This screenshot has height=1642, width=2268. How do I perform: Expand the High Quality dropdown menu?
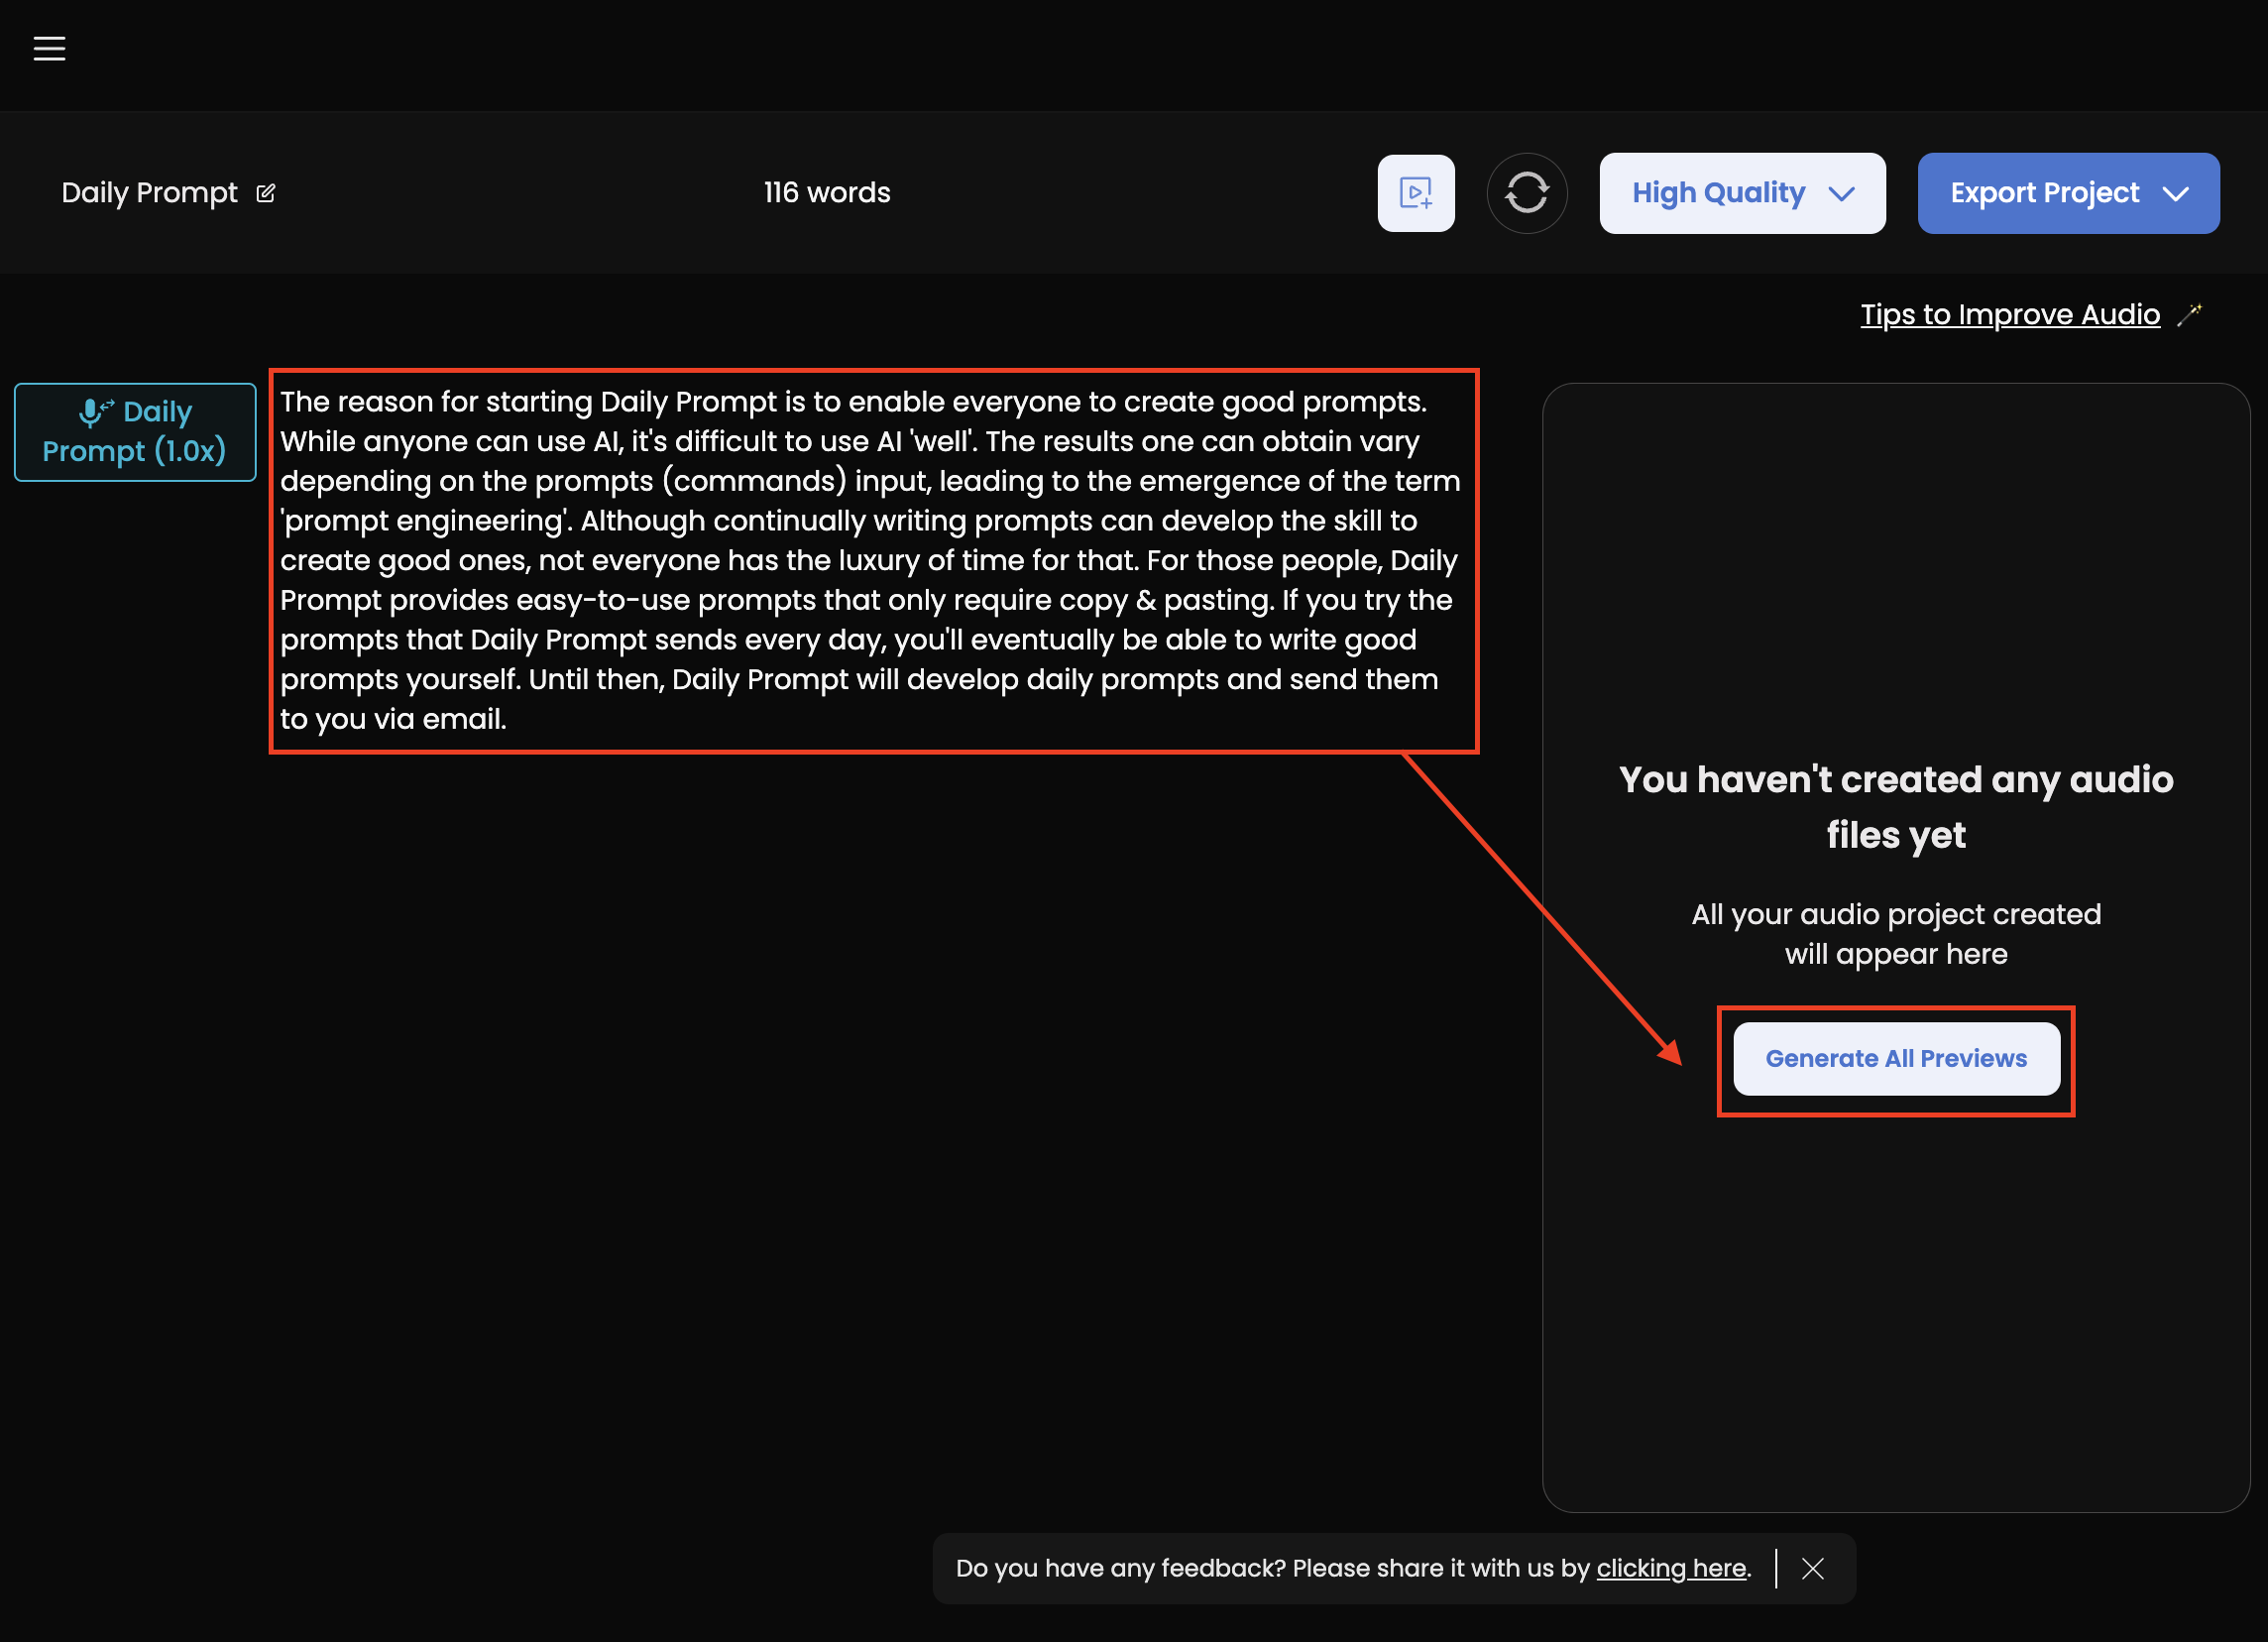[1744, 193]
